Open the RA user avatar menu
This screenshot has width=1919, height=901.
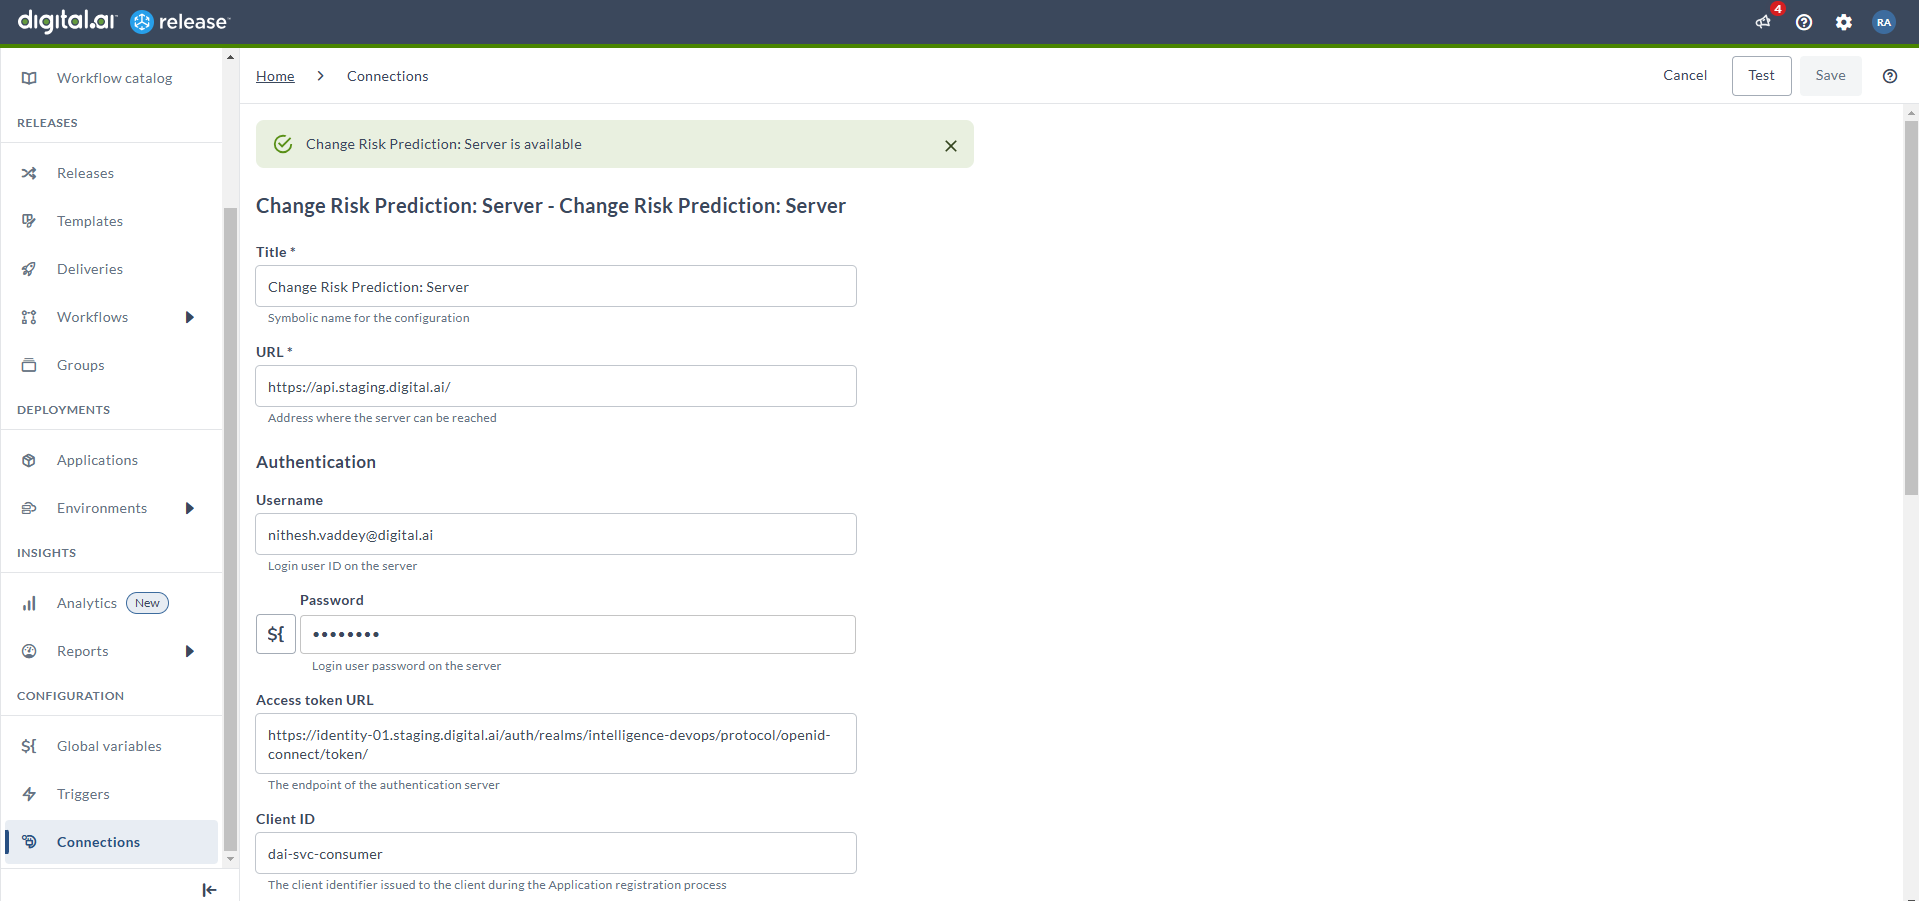[x=1884, y=22]
